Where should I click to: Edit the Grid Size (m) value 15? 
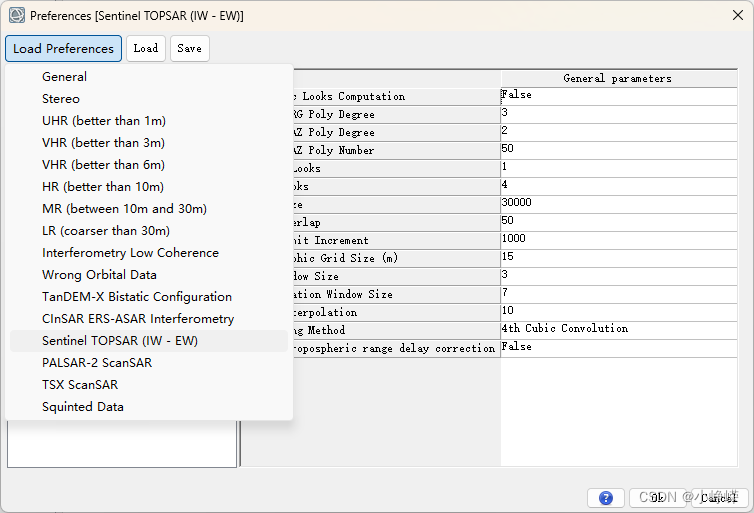(618, 258)
